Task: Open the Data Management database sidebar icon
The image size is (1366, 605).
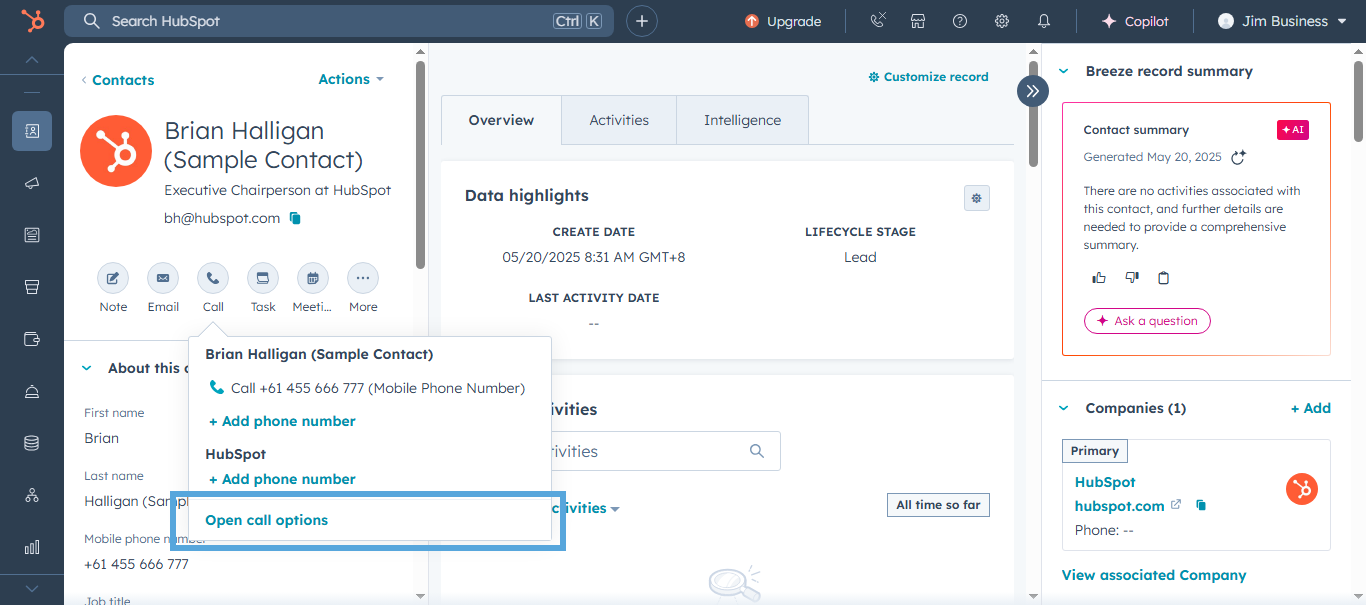Action: click(32, 443)
